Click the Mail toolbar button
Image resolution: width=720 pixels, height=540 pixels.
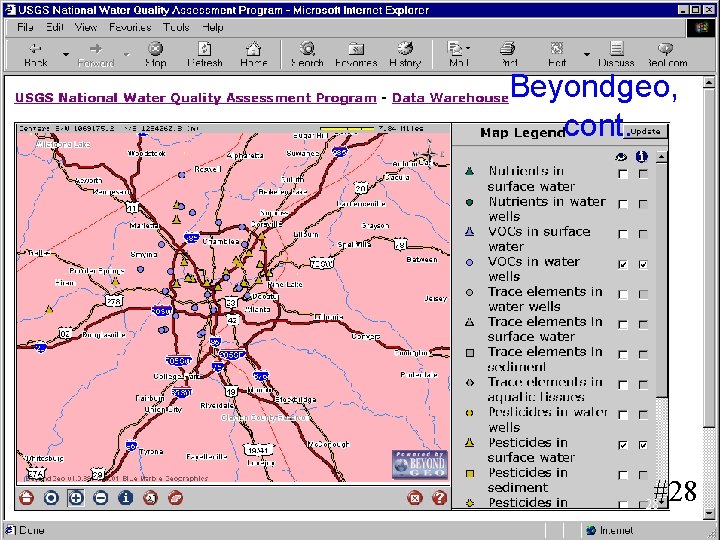click(x=457, y=55)
